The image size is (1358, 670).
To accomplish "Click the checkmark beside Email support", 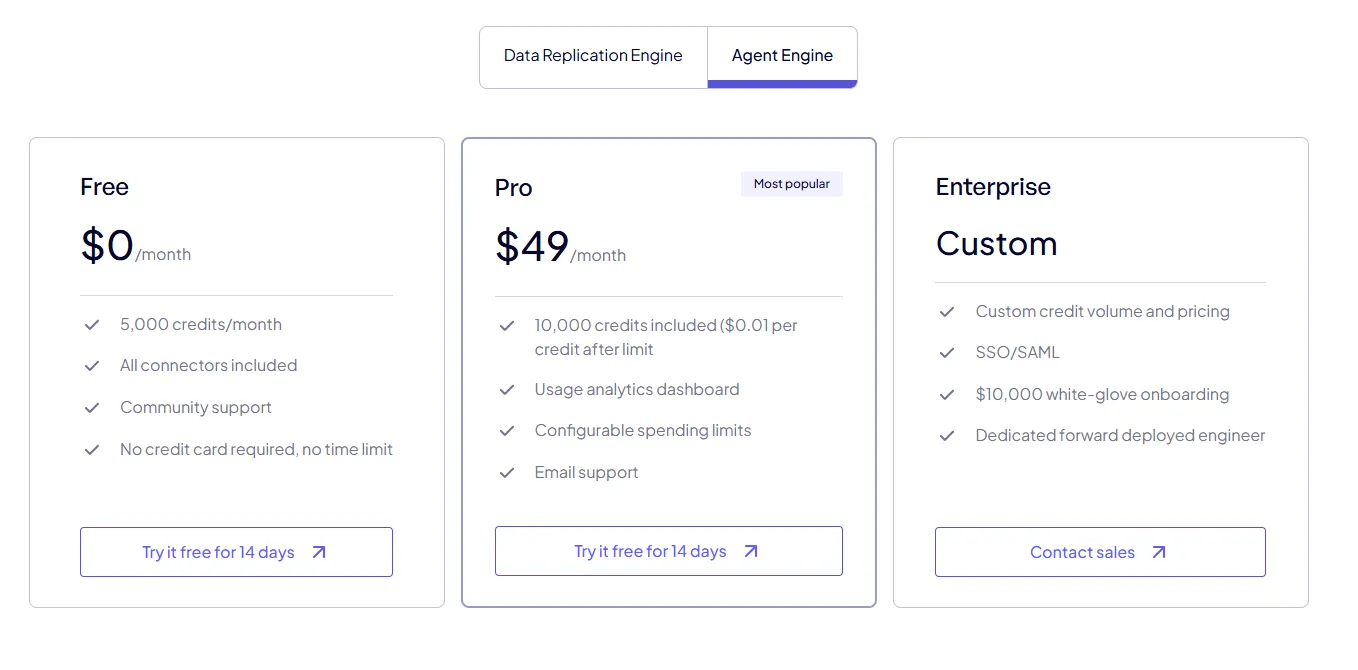I will (x=507, y=473).
